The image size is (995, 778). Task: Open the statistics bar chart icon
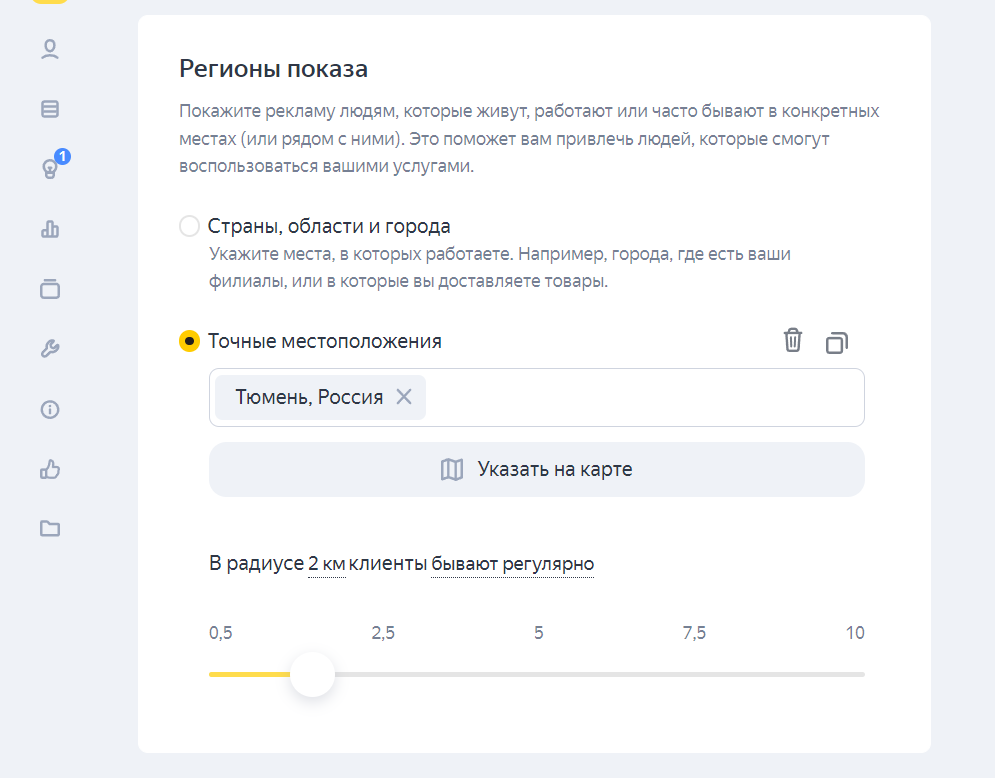point(50,229)
